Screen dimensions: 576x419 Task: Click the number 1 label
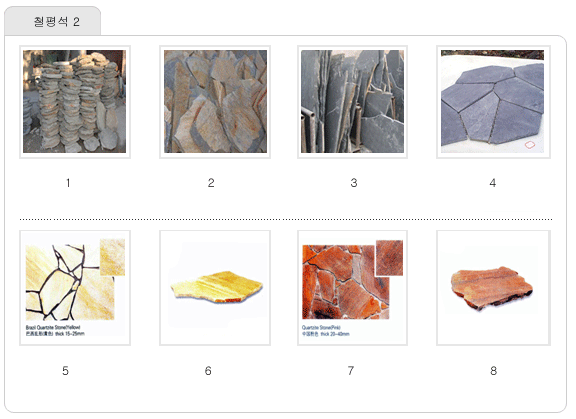tap(68, 183)
